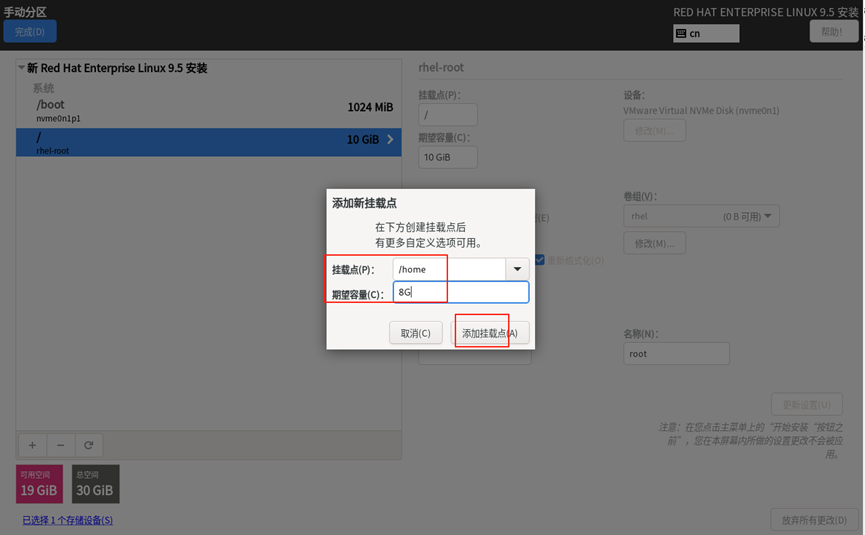865x535 pixels.
Task: Collapse the new Red Hat Enterprise Linux 9.5 install tree
Action: click(x=22, y=68)
